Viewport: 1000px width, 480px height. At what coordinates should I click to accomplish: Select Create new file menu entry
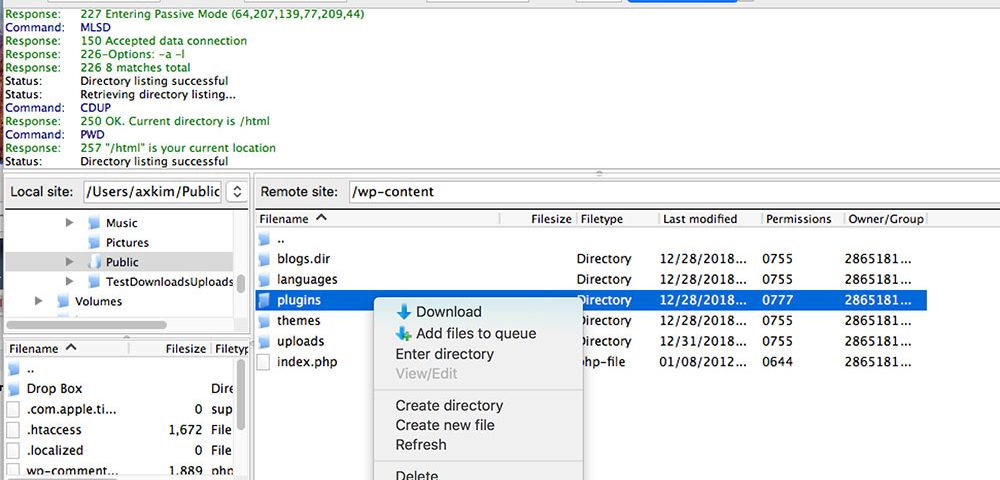(445, 425)
